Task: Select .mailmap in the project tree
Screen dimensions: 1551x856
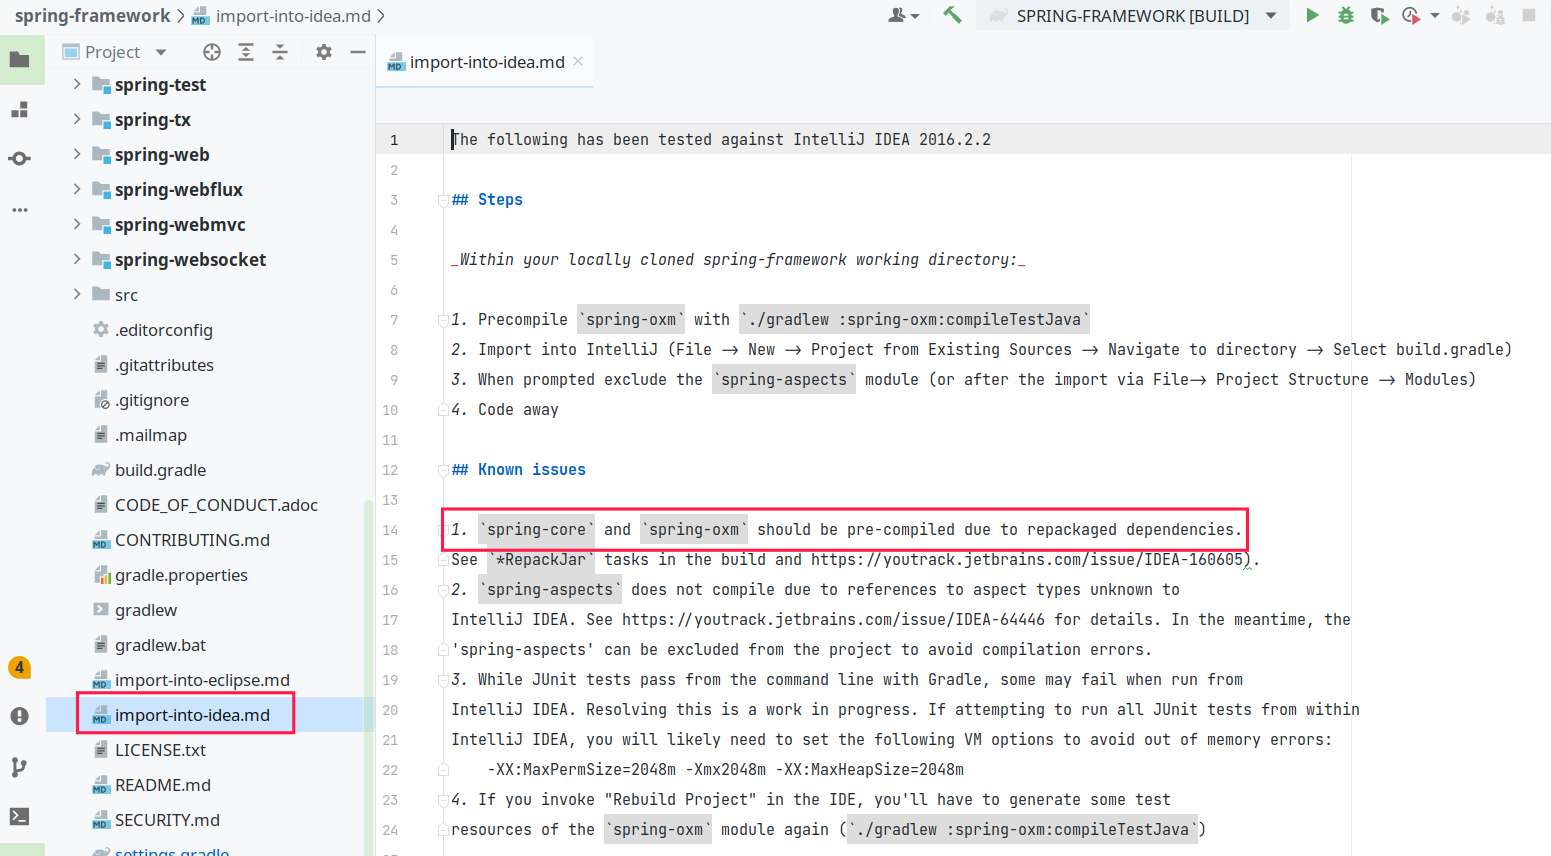Action: (150, 435)
